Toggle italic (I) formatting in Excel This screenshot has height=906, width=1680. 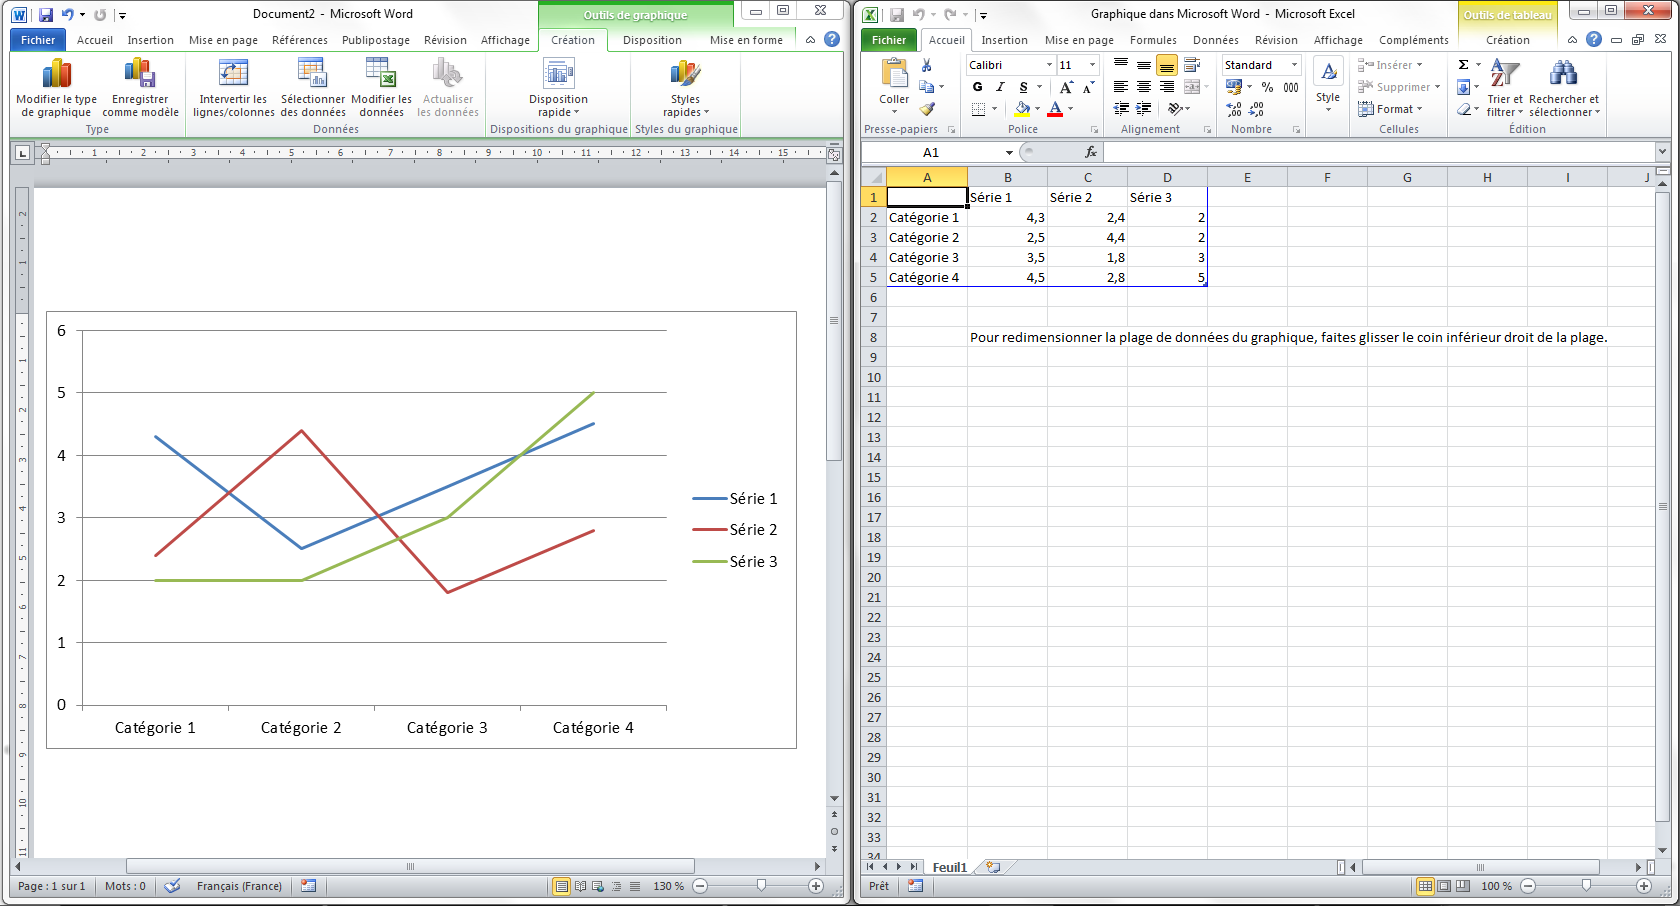[x=1000, y=87]
